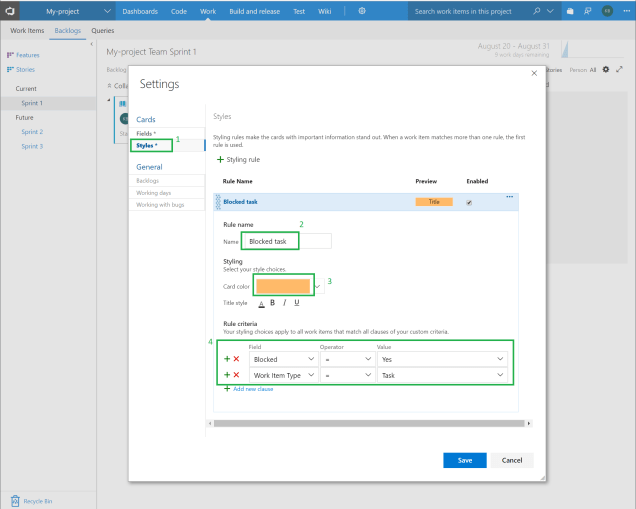
Task: Open the Blocked field dropdown
Action: tap(281, 358)
